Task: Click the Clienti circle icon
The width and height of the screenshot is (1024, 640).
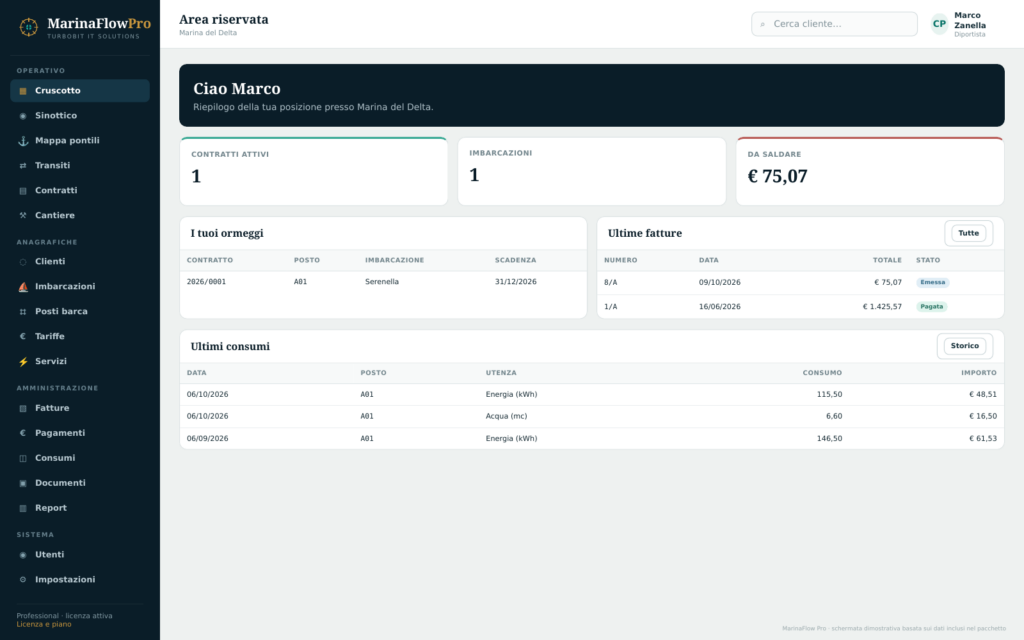Action: click(23, 262)
